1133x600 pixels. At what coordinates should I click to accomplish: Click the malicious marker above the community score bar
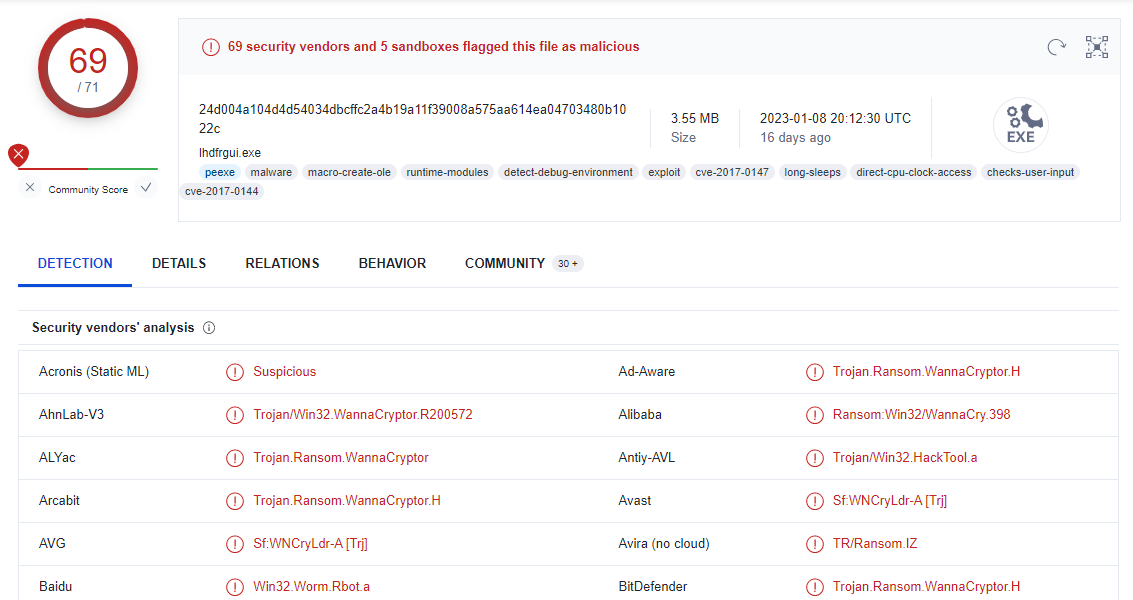click(x=18, y=154)
